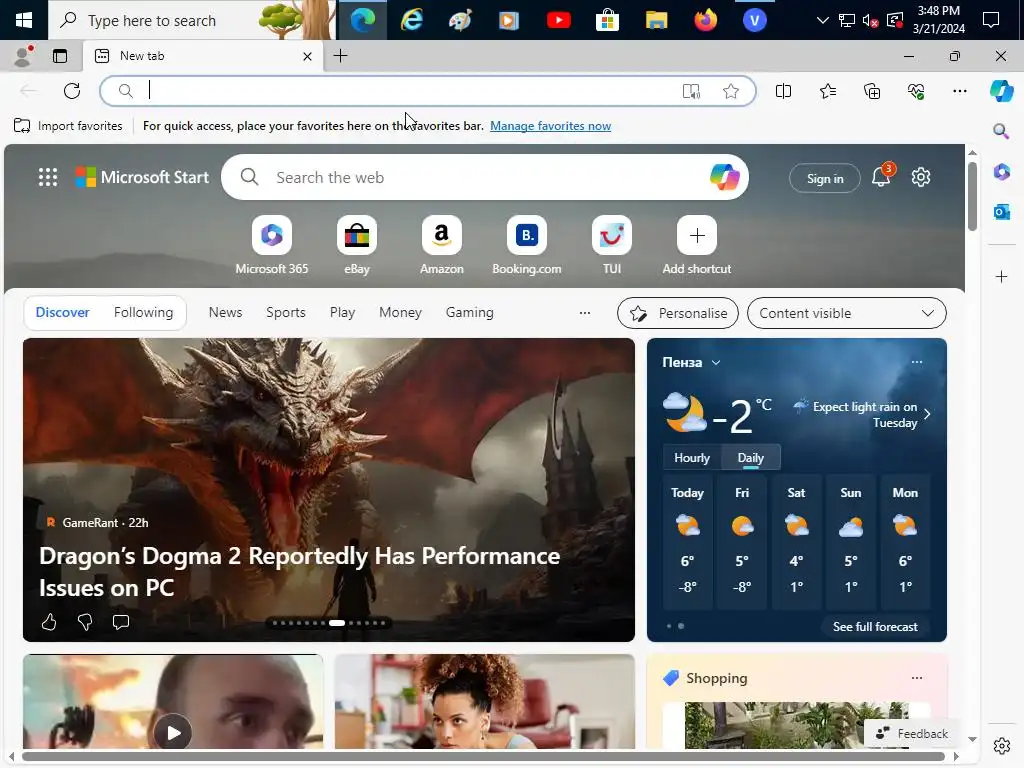Open the Collections icon

click(x=872, y=91)
